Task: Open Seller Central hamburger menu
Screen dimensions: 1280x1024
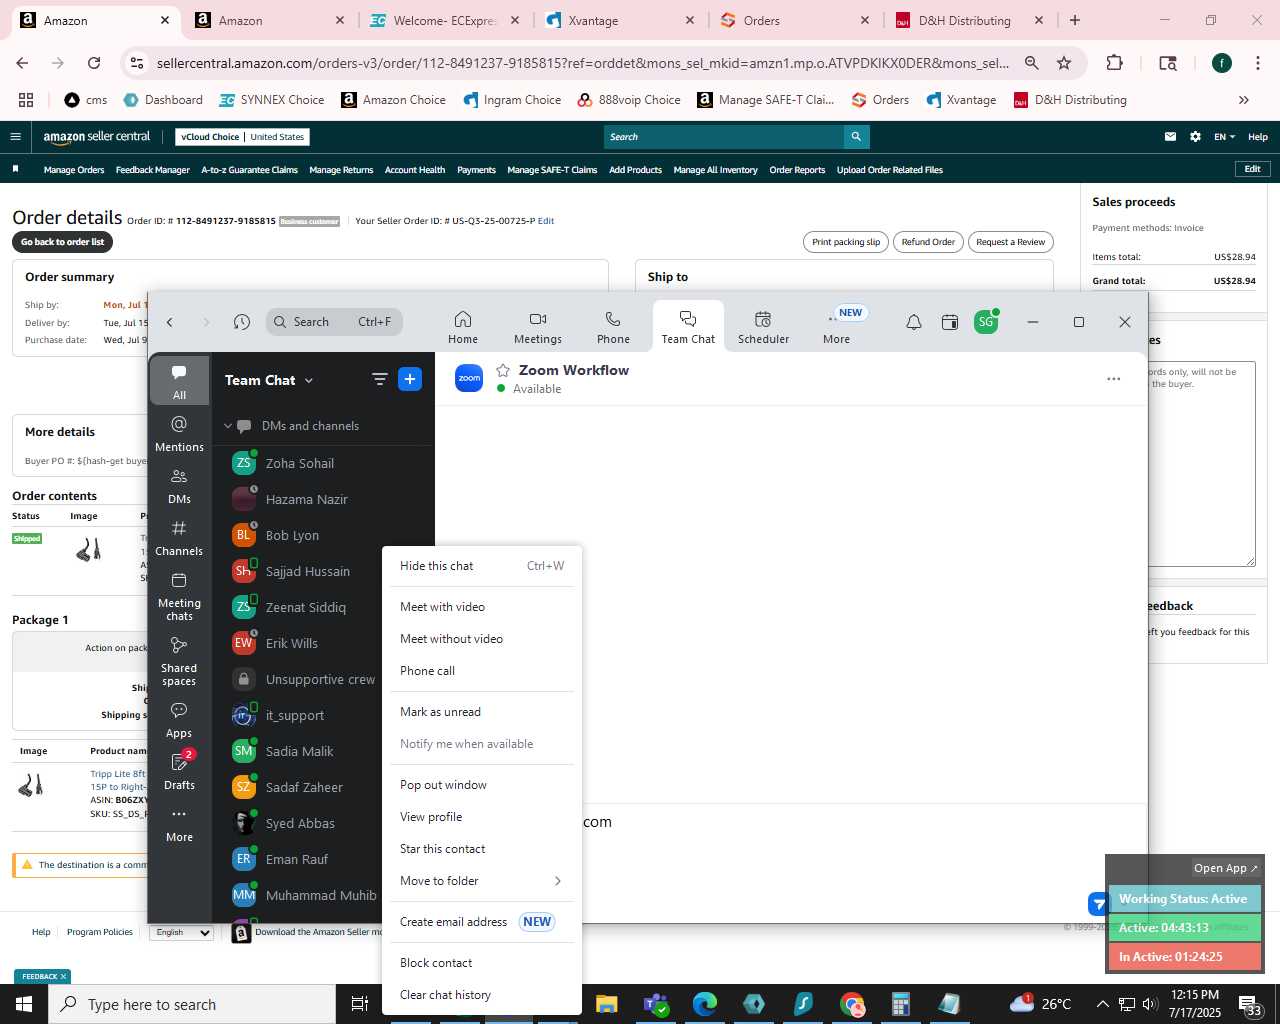Action: [15, 137]
